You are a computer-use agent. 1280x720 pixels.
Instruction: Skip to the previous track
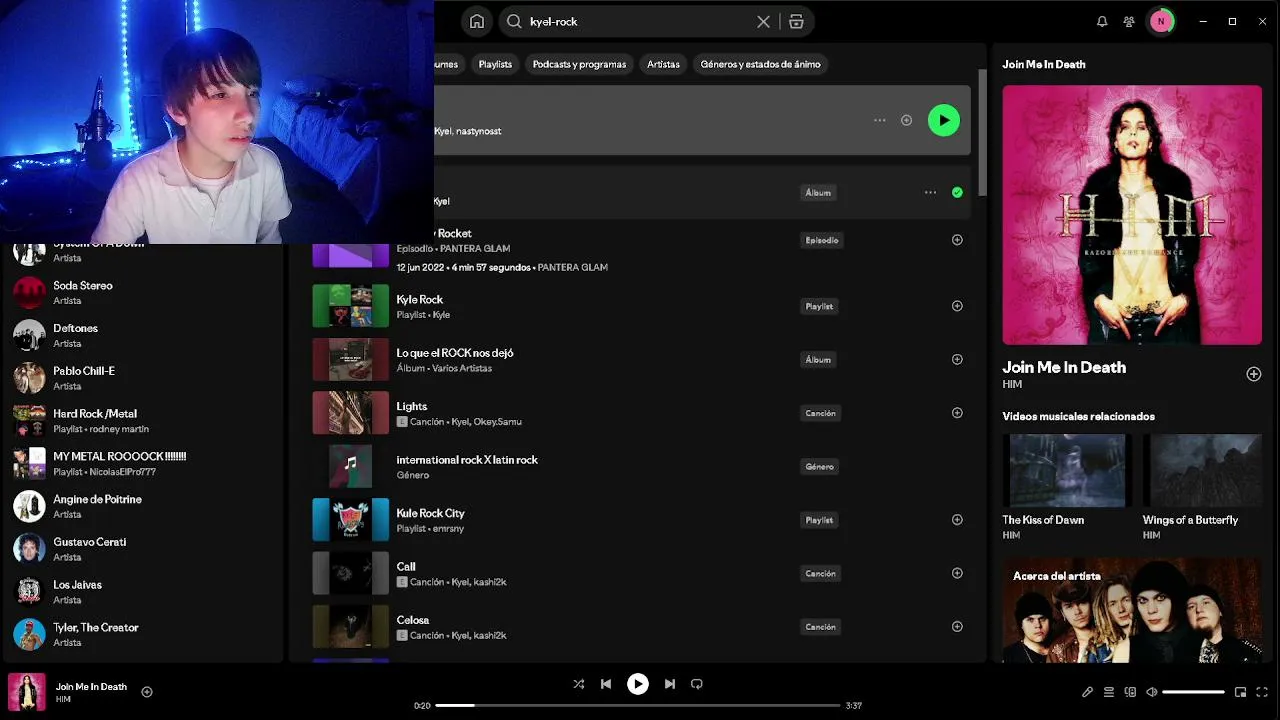point(606,684)
